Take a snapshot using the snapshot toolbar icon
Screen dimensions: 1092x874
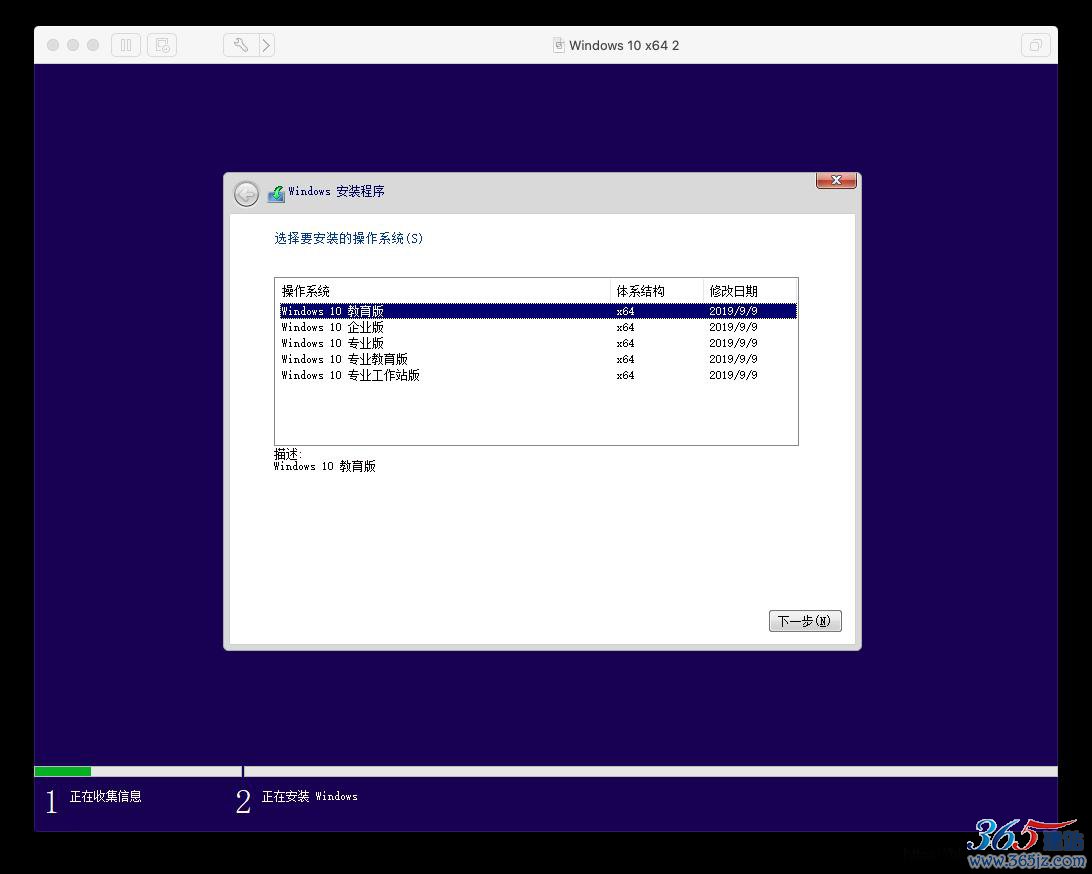[x=162, y=45]
